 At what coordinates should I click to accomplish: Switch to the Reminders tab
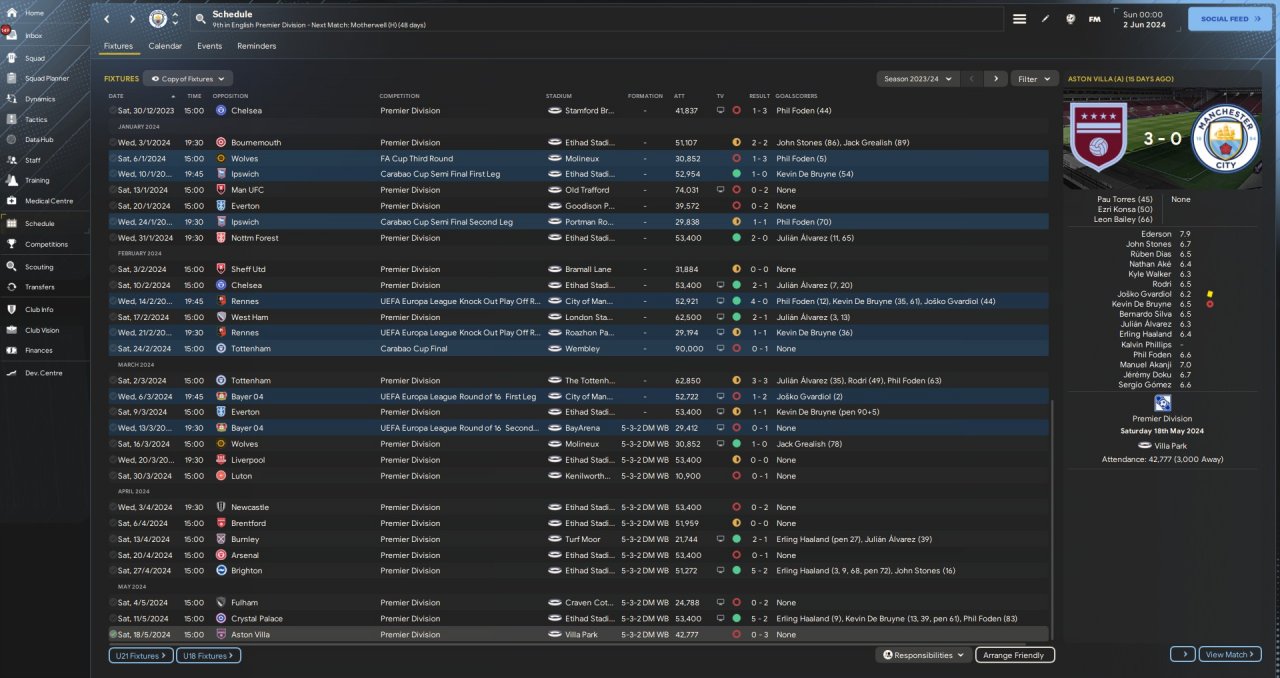(x=257, y=46)
